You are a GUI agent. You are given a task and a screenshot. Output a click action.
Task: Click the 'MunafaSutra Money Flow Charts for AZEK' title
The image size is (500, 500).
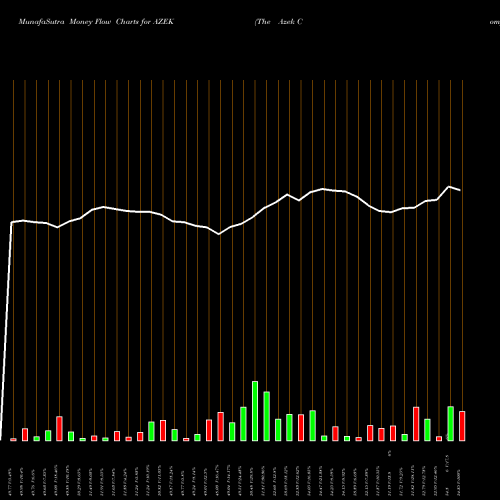pyautogui.click(x=96, y=22)
